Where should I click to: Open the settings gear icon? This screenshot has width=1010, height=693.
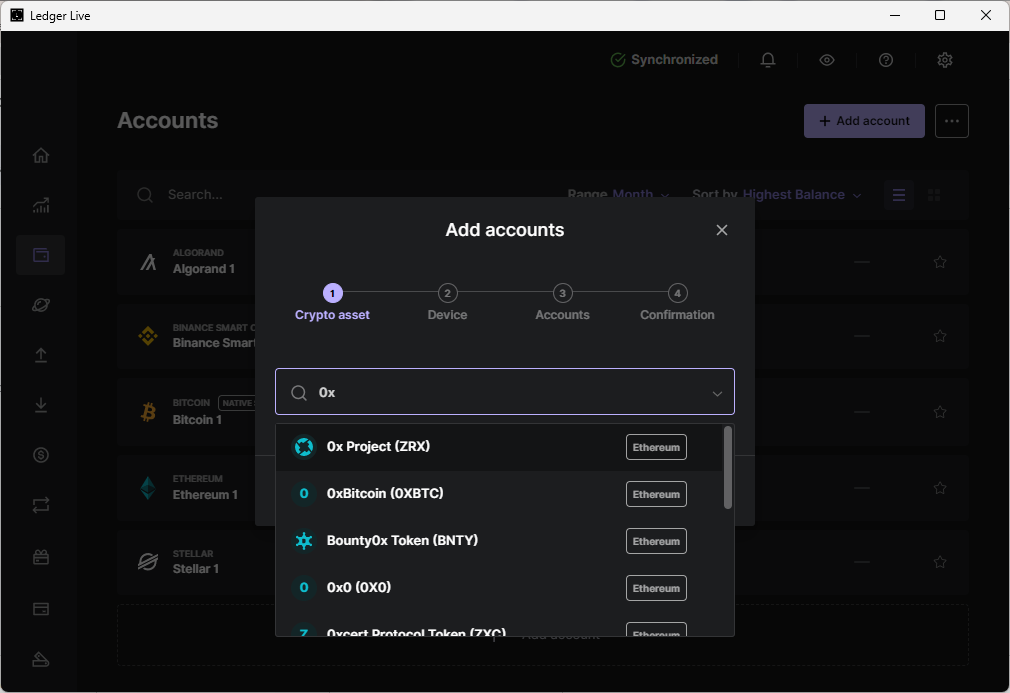(x=945, y=60)
